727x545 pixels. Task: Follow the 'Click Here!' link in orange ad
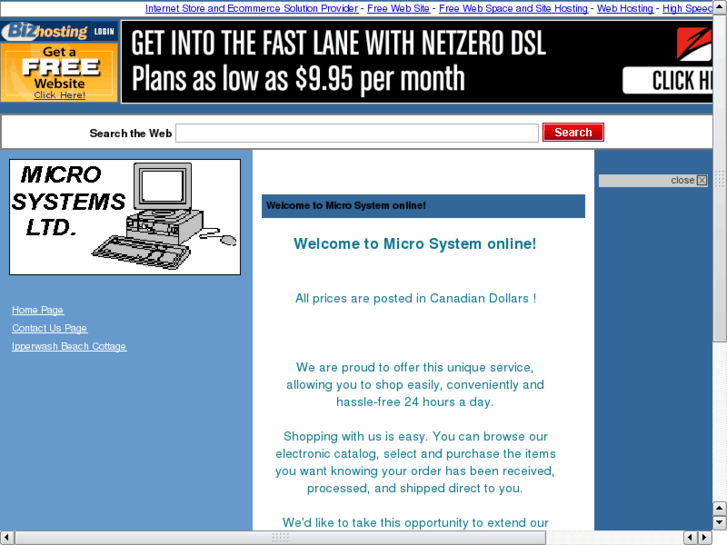pos(59,95)
